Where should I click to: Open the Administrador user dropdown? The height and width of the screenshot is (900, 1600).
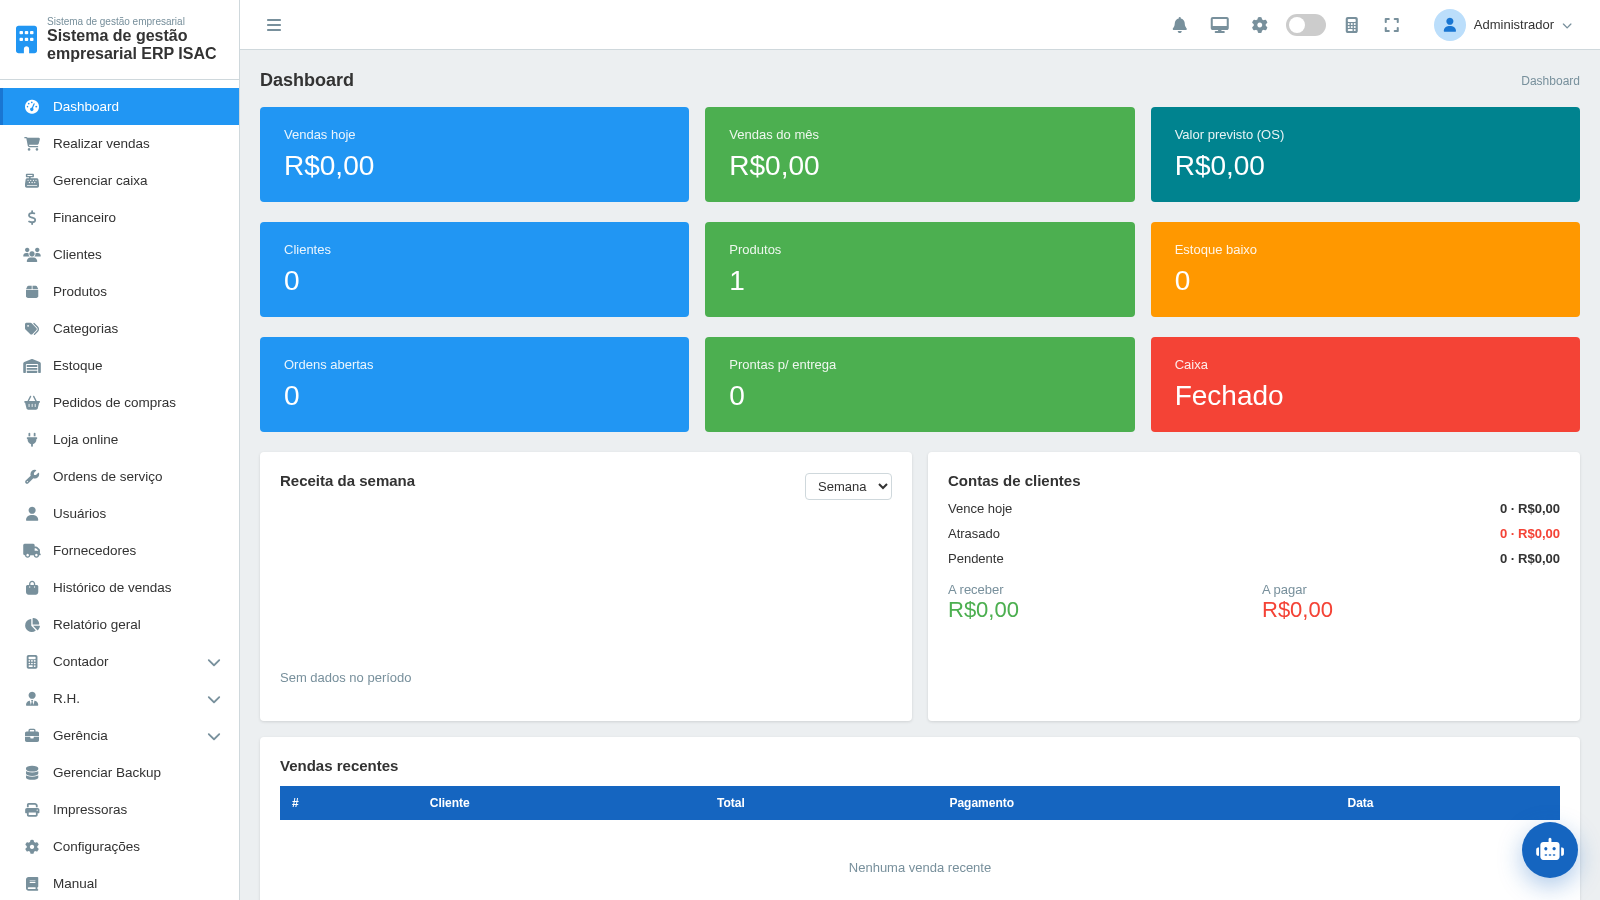click(x=1504, y=25)
